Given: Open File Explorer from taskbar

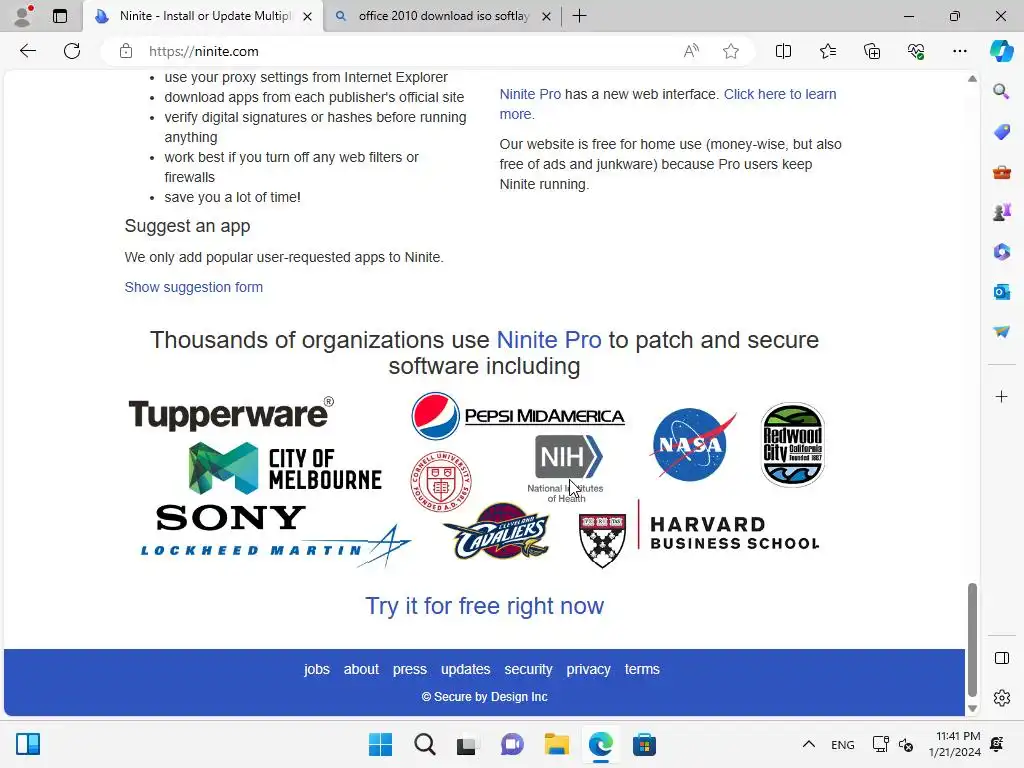Looking at the screenshot, I should (556, 744).
